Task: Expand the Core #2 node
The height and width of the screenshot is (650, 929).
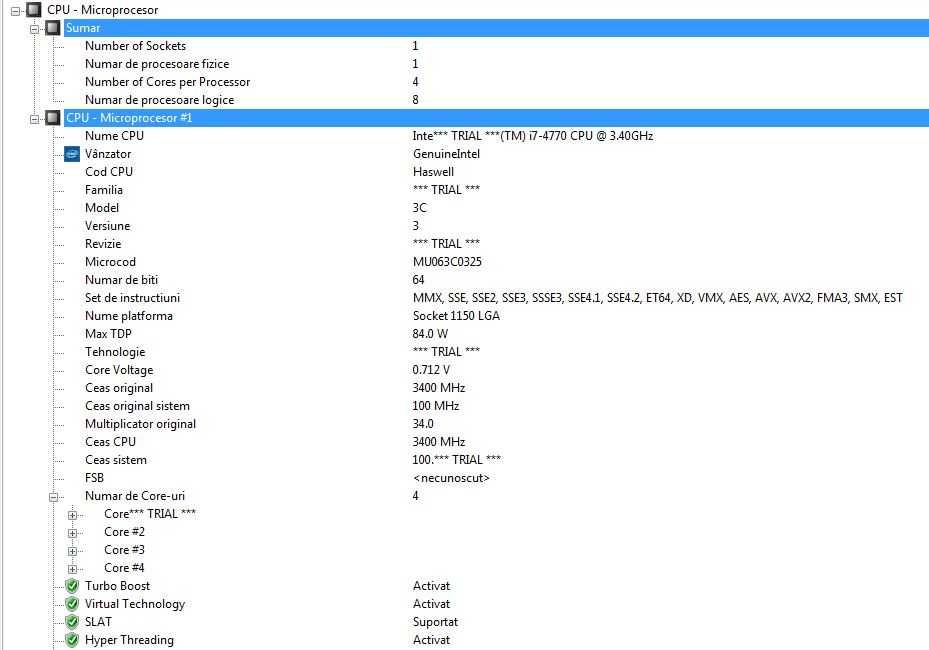Action: point(72,533)
